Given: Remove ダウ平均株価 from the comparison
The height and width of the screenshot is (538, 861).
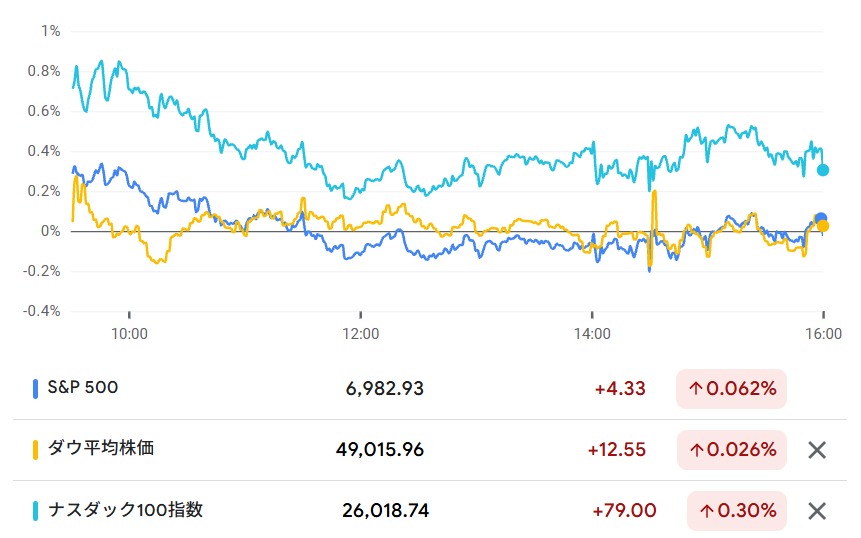Looking at the screenshot, I should [x=817, y=450].
